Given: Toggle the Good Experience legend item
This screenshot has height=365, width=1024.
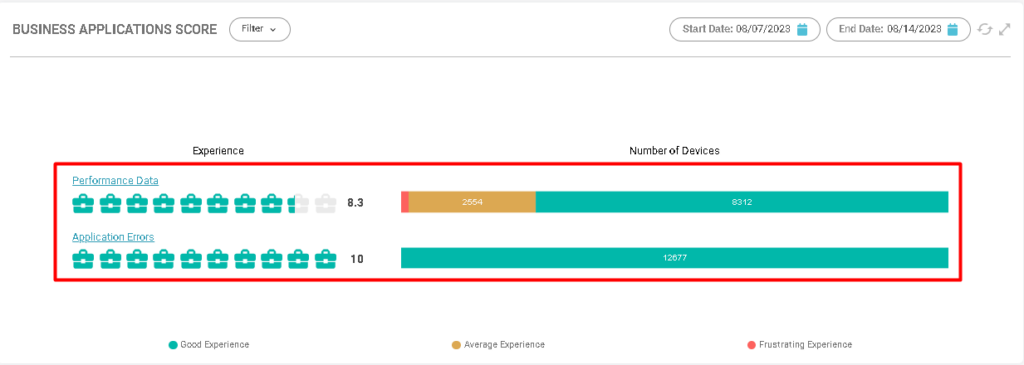Looking at the screenshot, I should [x=209, y=344].
